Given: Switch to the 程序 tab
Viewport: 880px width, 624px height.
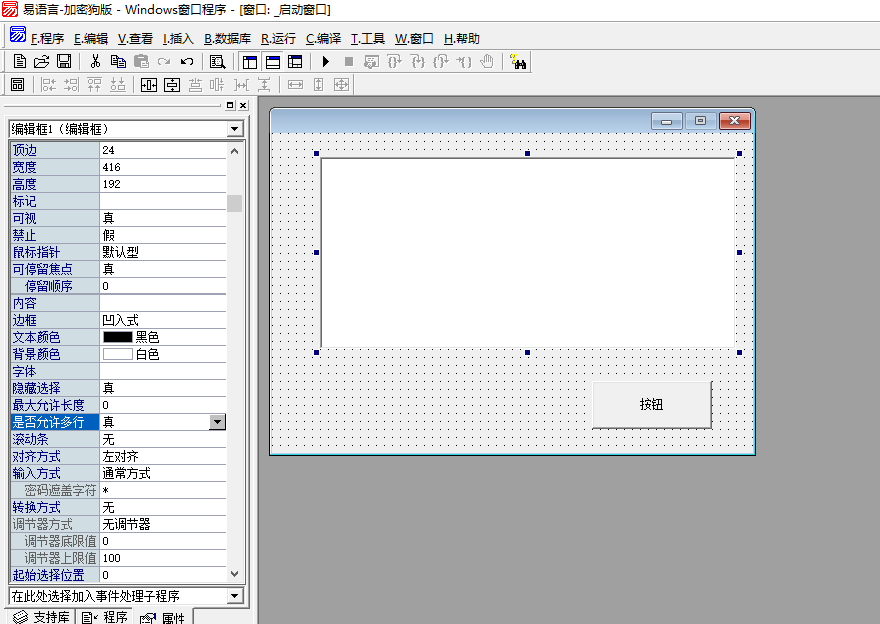Looking at the screenshot, I should 104,617.
